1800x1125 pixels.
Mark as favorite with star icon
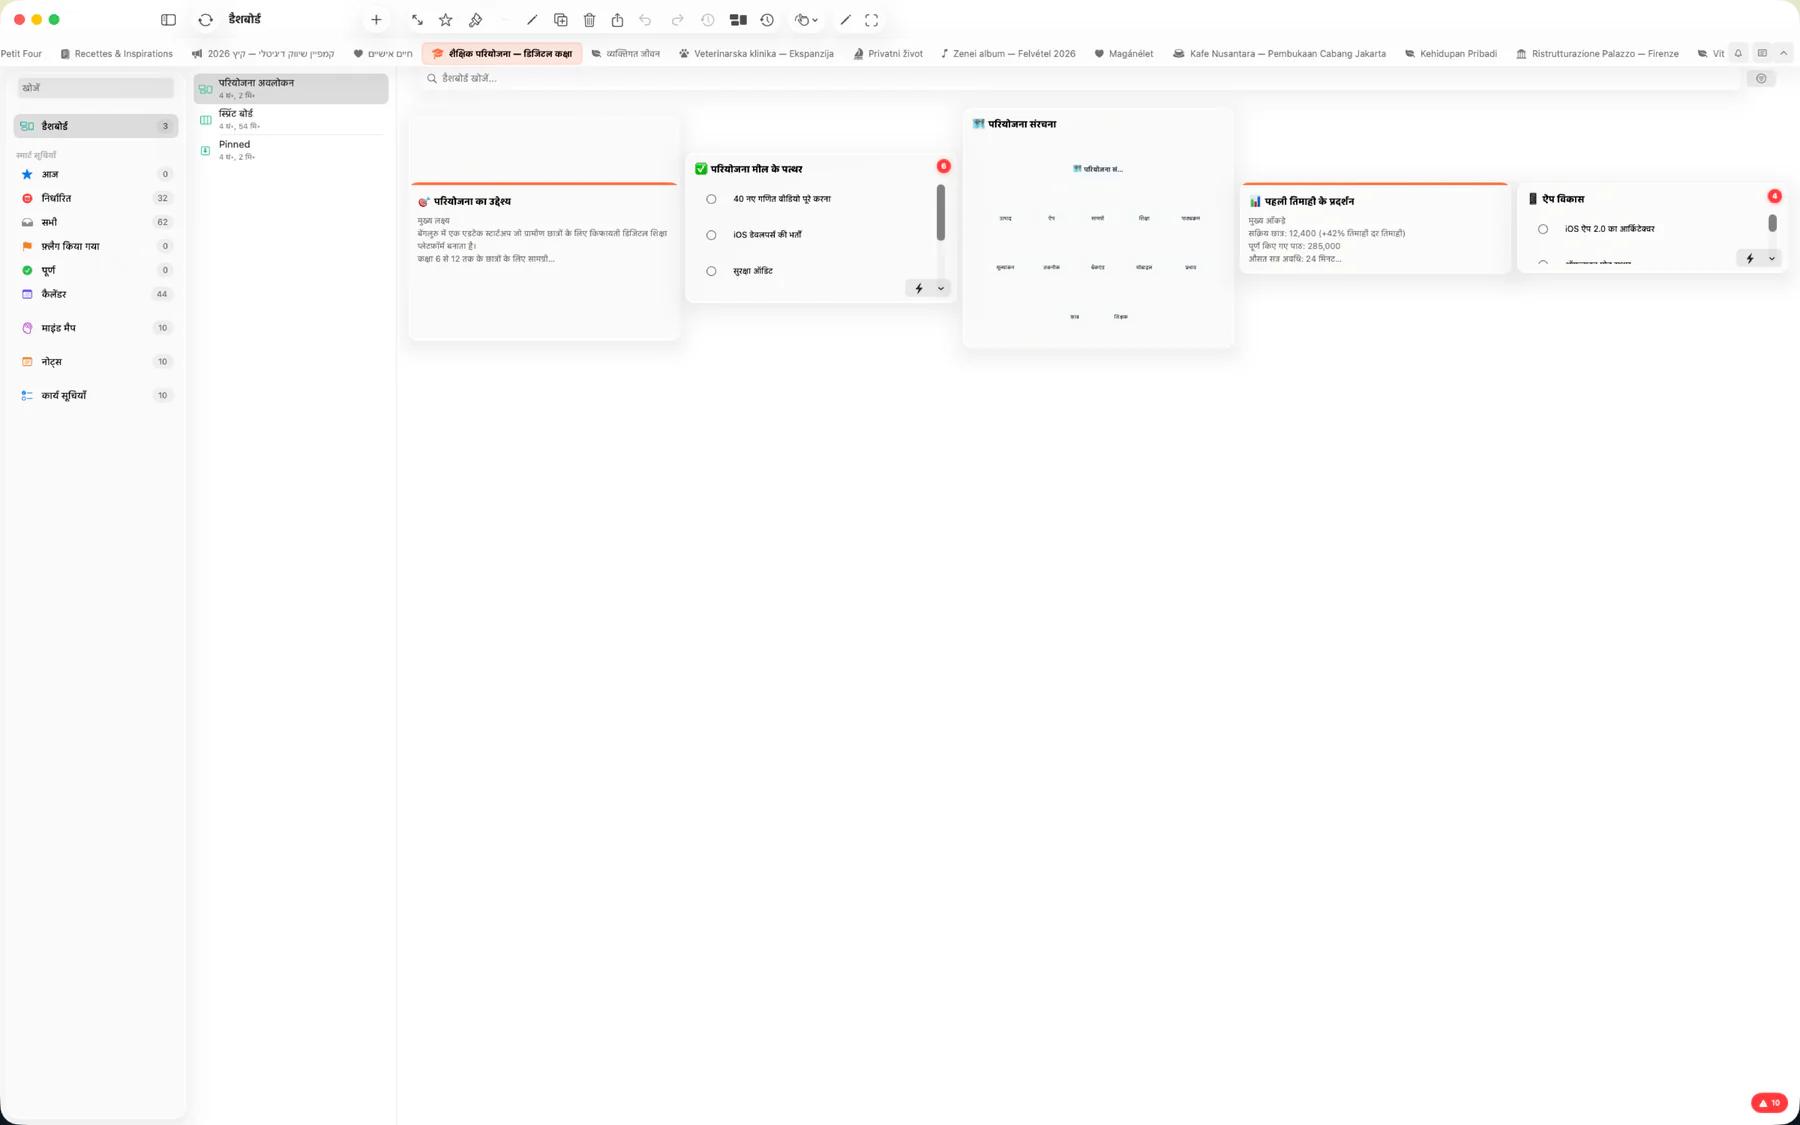446,20
